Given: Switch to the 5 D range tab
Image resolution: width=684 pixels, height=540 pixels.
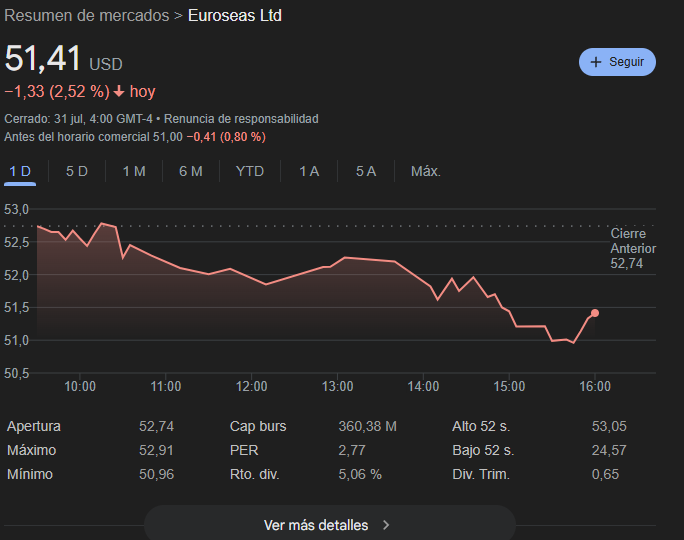Looking at the screenshot, I should tap(77, 171).
